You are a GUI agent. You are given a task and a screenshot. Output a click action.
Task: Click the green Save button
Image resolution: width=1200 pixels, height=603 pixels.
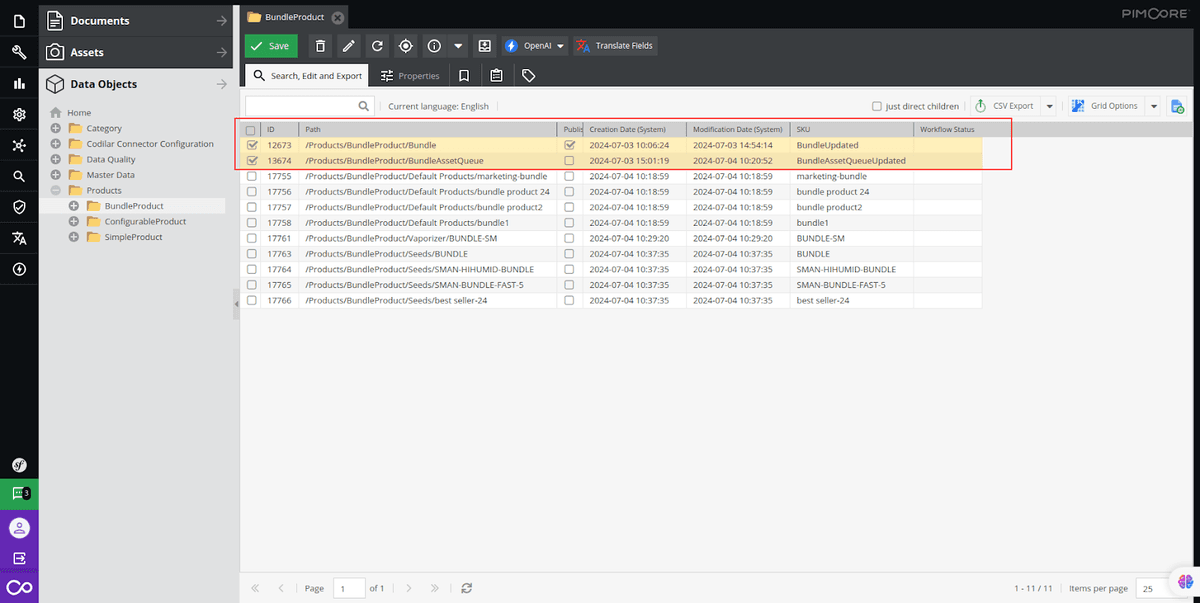[271, 46]
